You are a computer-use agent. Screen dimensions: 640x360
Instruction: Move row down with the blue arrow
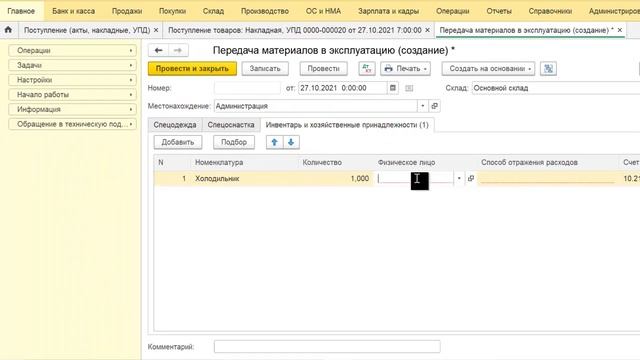point(291,142)
